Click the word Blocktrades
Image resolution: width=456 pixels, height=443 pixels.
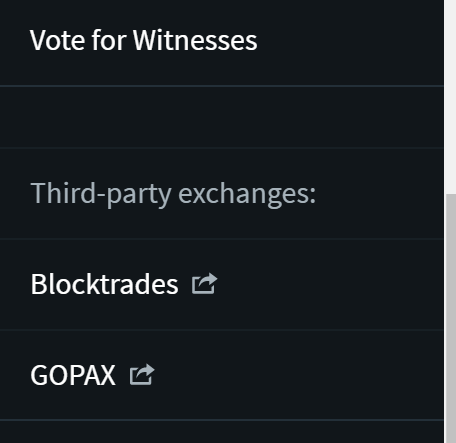tap(104, 284)
